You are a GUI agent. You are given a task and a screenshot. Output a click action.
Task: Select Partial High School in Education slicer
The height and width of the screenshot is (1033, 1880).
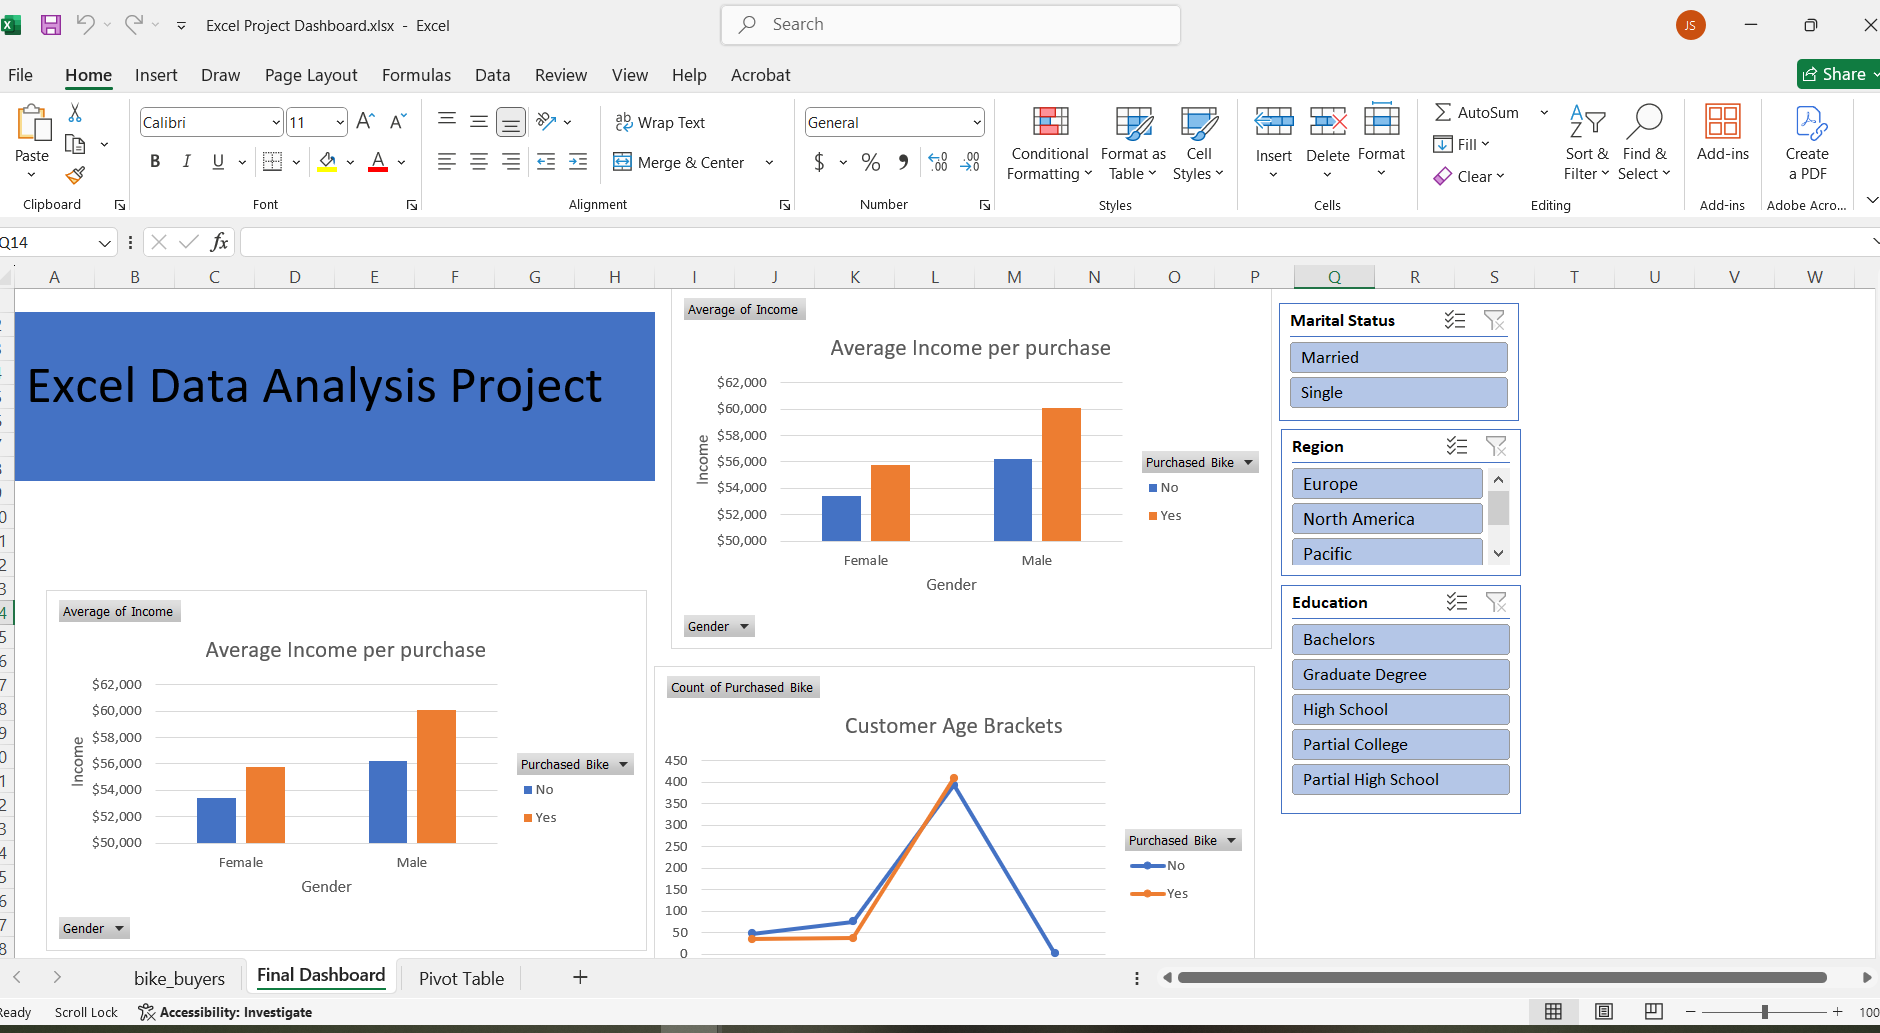[1400, 779]
